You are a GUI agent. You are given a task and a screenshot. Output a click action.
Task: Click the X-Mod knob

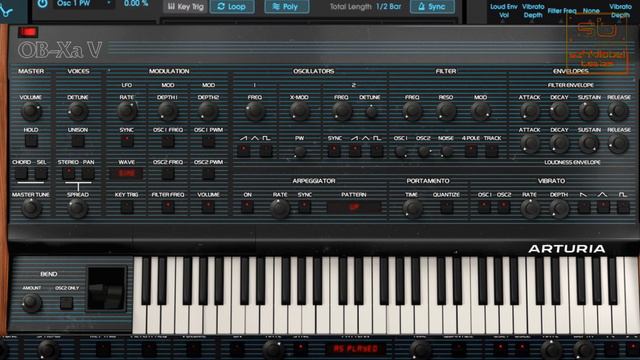[x=299, y=111]
